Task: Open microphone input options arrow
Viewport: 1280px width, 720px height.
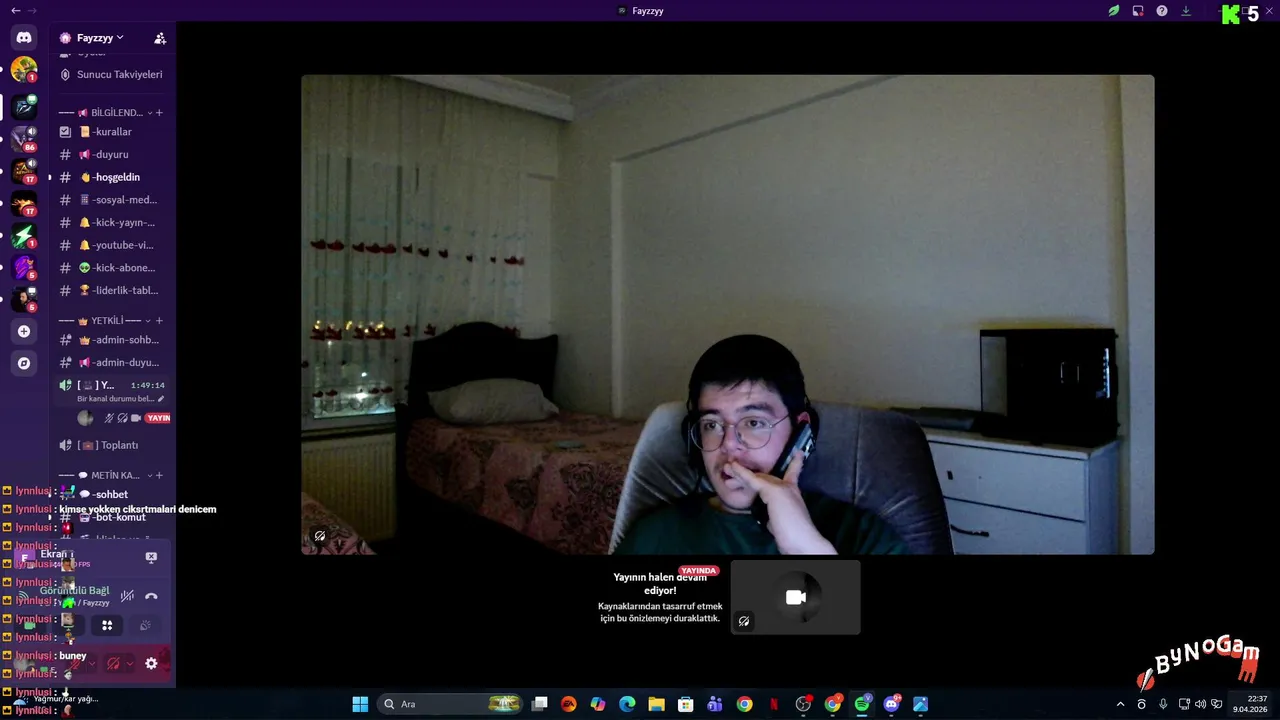Action: (92, 663)
